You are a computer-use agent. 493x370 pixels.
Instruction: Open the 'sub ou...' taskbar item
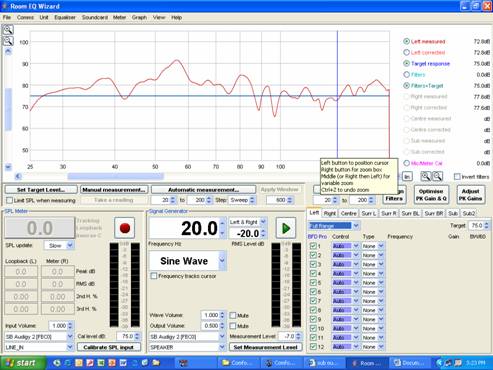[x=324, y=363]
